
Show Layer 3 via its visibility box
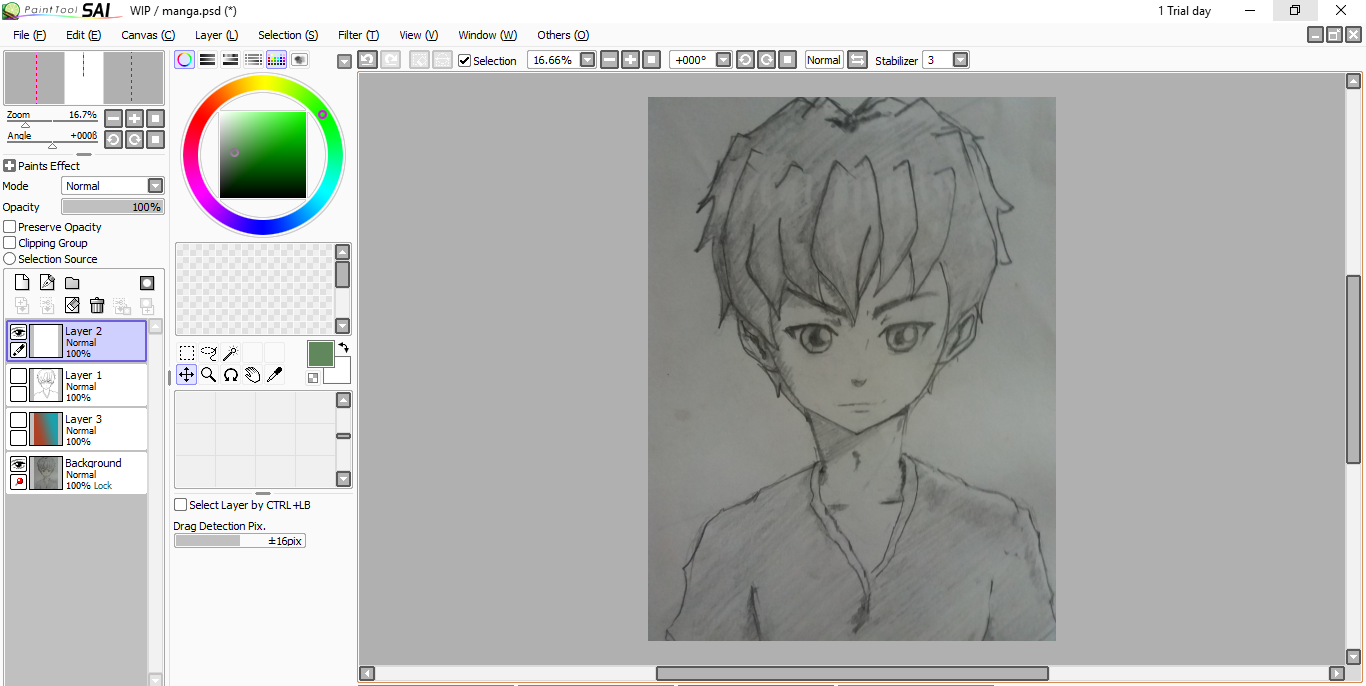[x=19, y=420]
